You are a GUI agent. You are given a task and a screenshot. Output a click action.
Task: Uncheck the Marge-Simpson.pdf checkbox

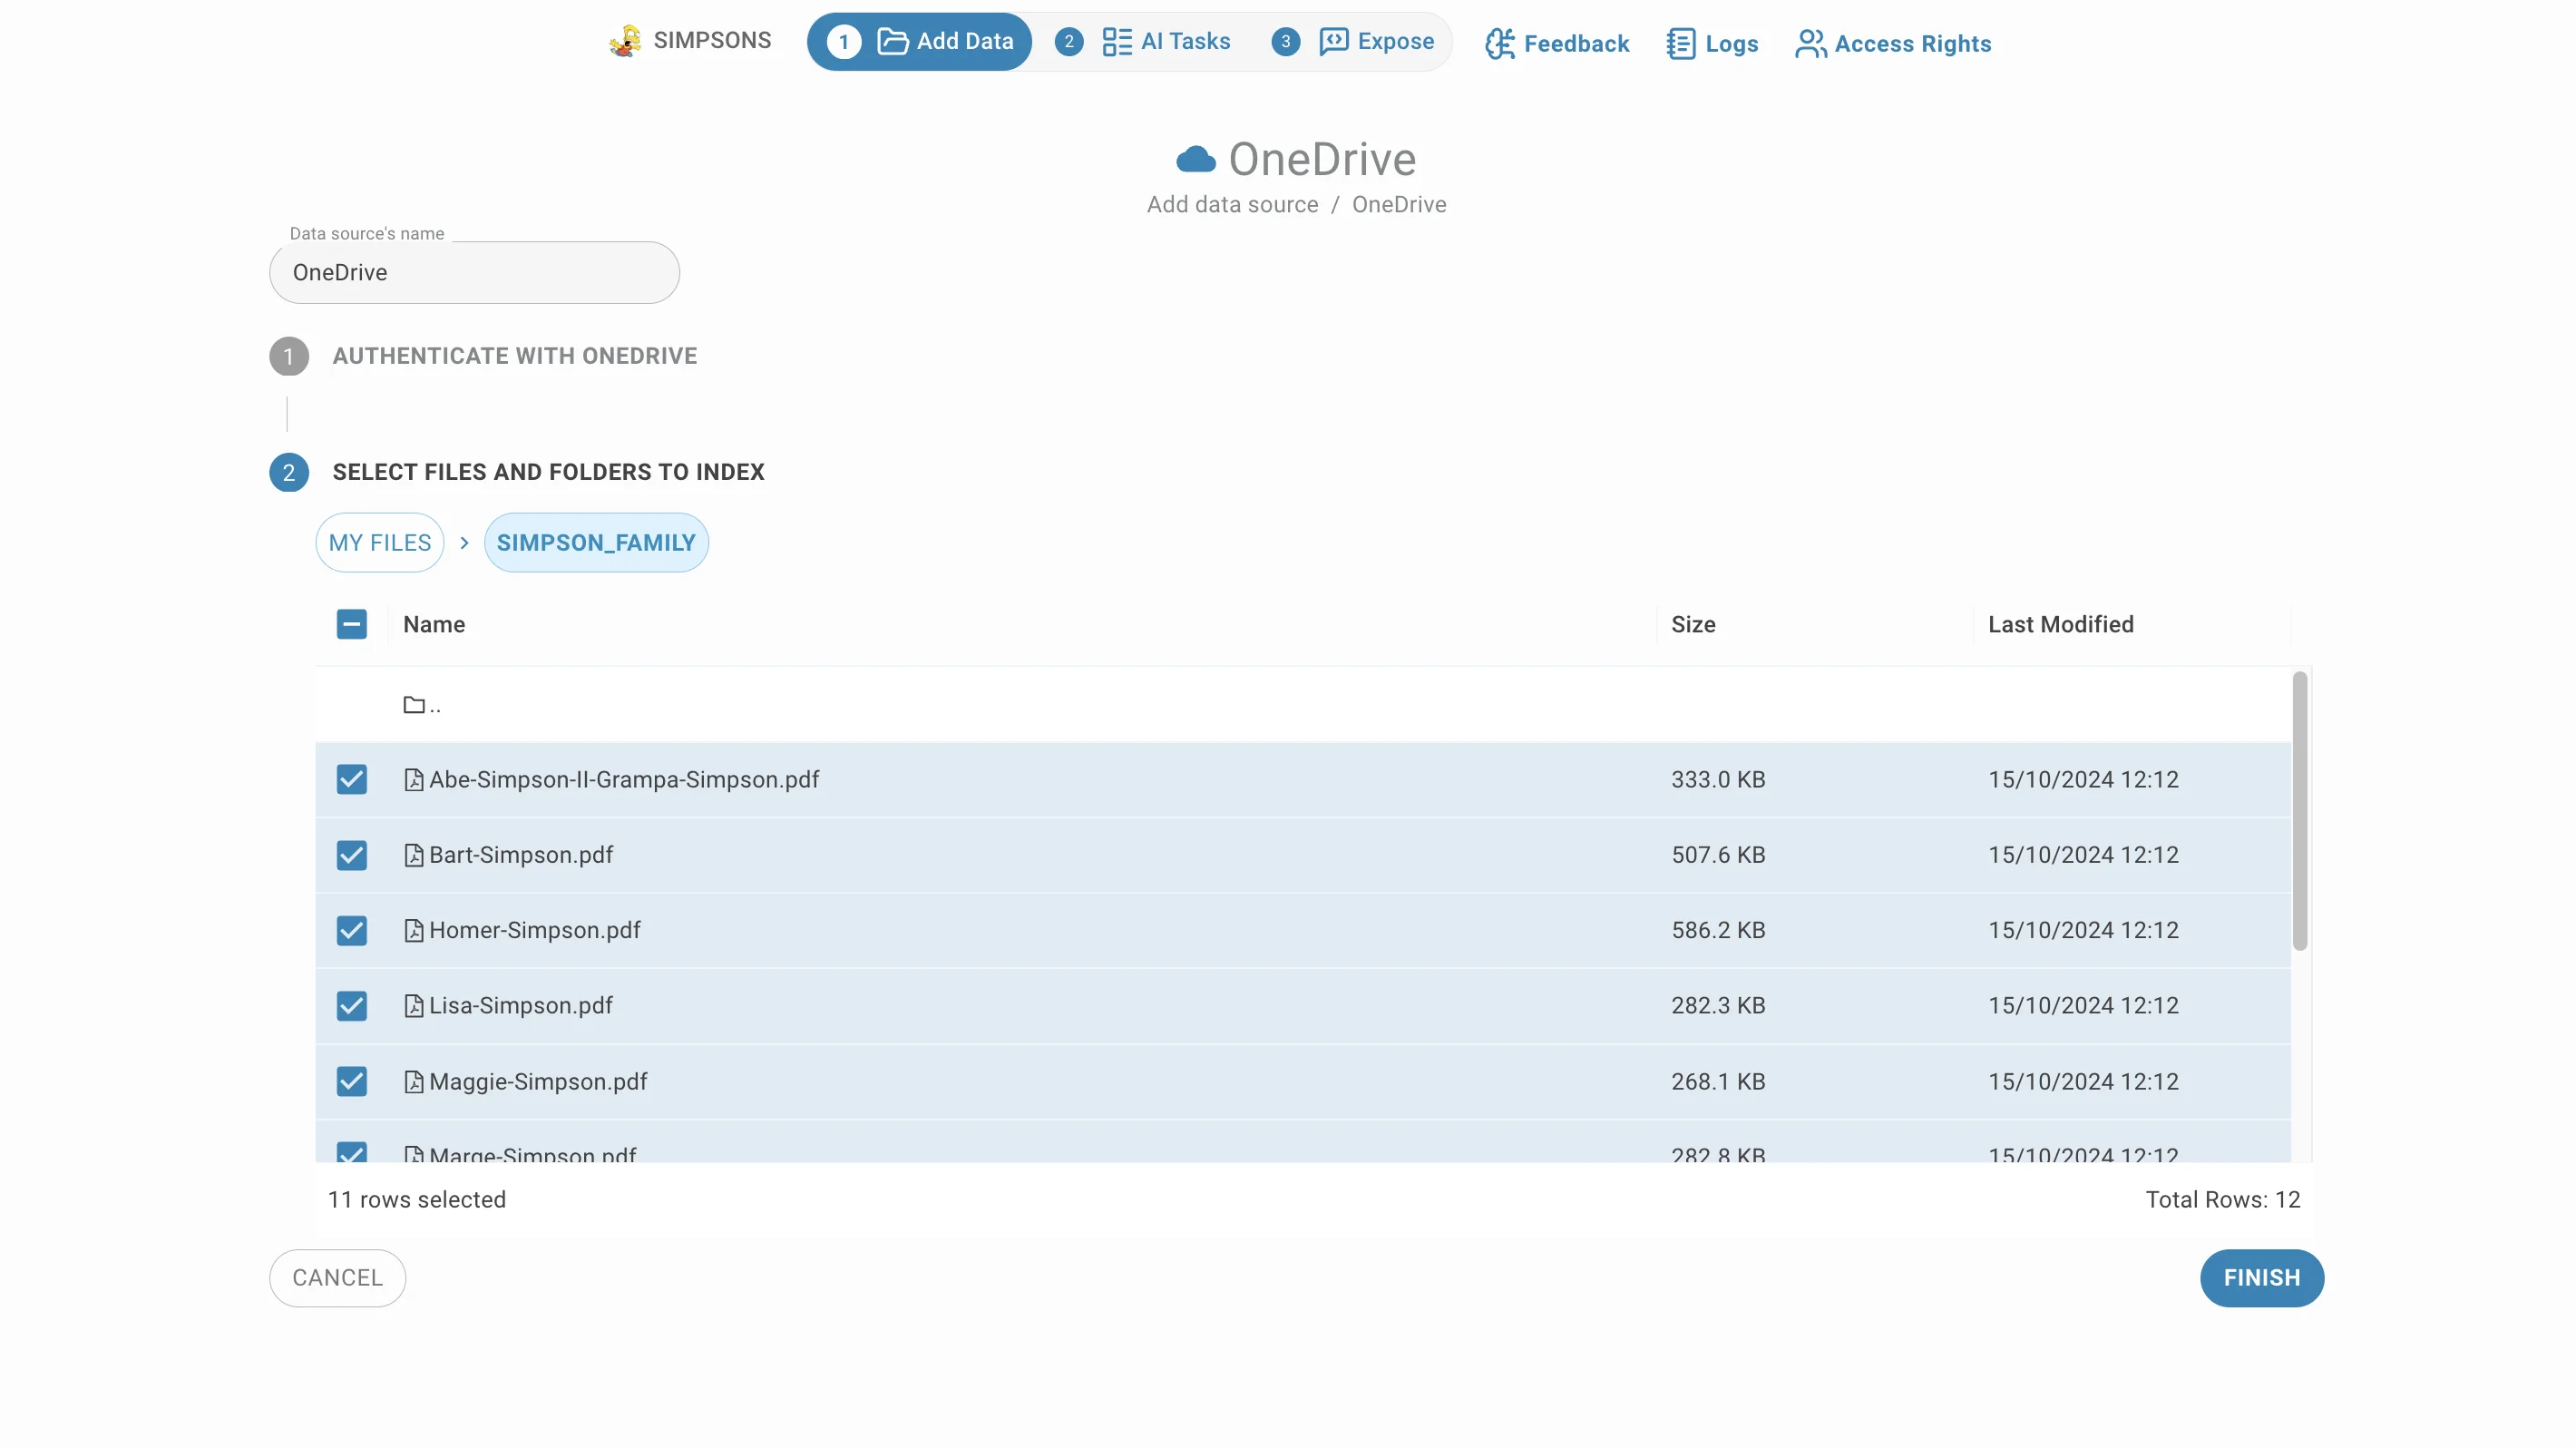point(352,1153)
